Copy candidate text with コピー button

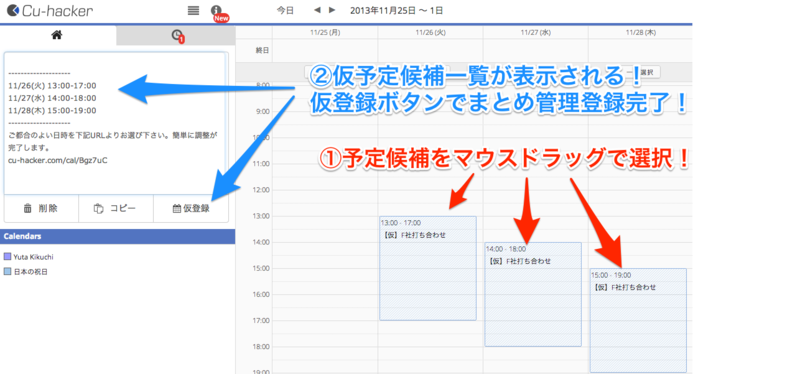[x=116, y=208]
